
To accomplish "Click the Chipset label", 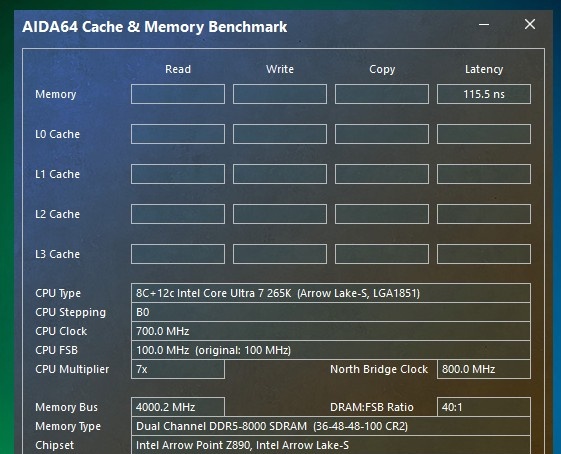I will (x=54, y=445).
